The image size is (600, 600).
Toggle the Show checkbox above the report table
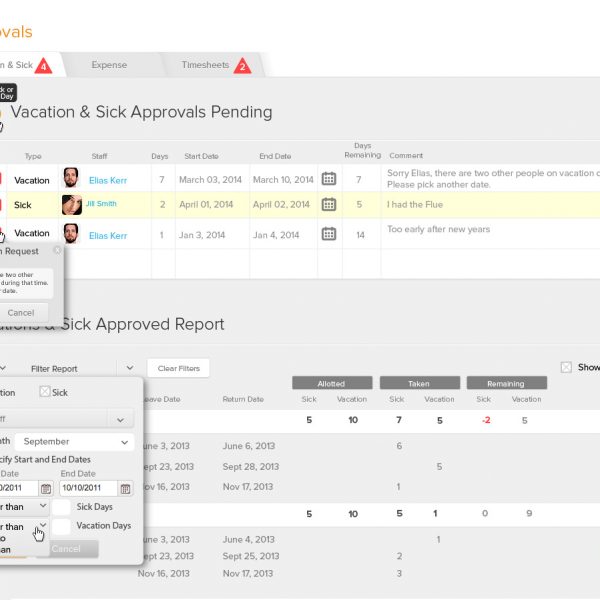(566, 367)
